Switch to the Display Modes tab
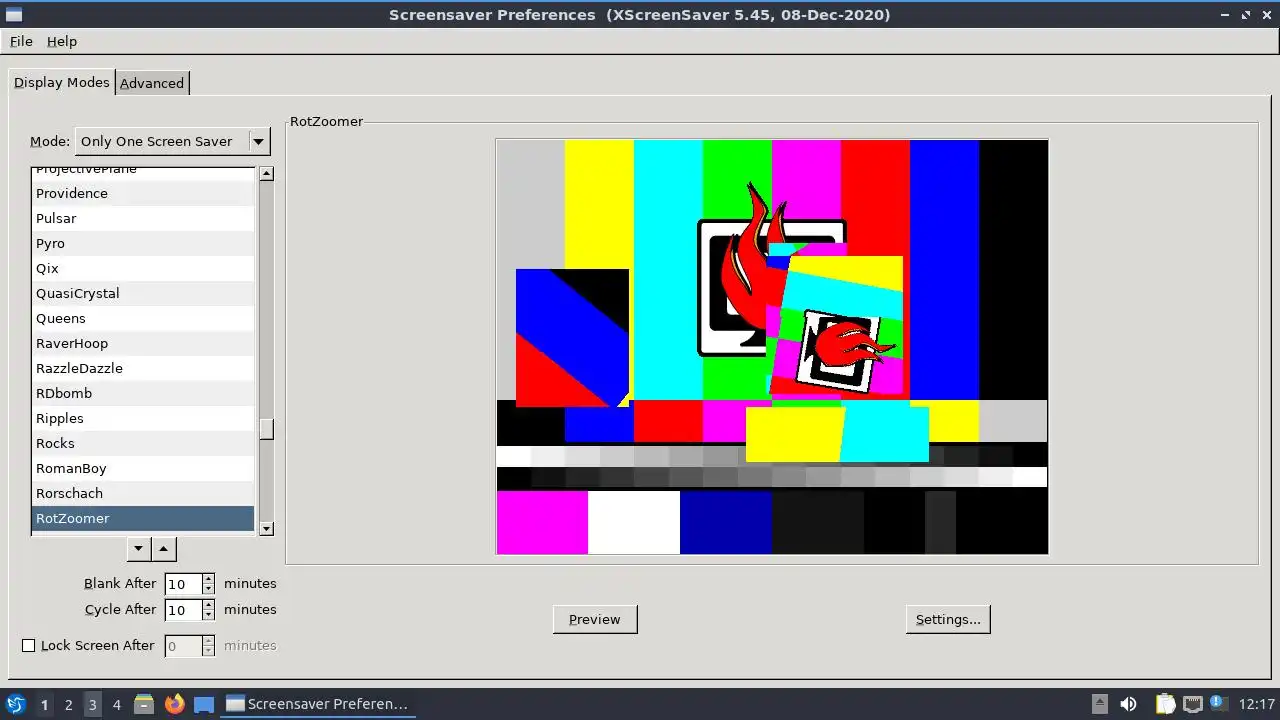This screenshot has height=720, width=1280. pos(62,82)
